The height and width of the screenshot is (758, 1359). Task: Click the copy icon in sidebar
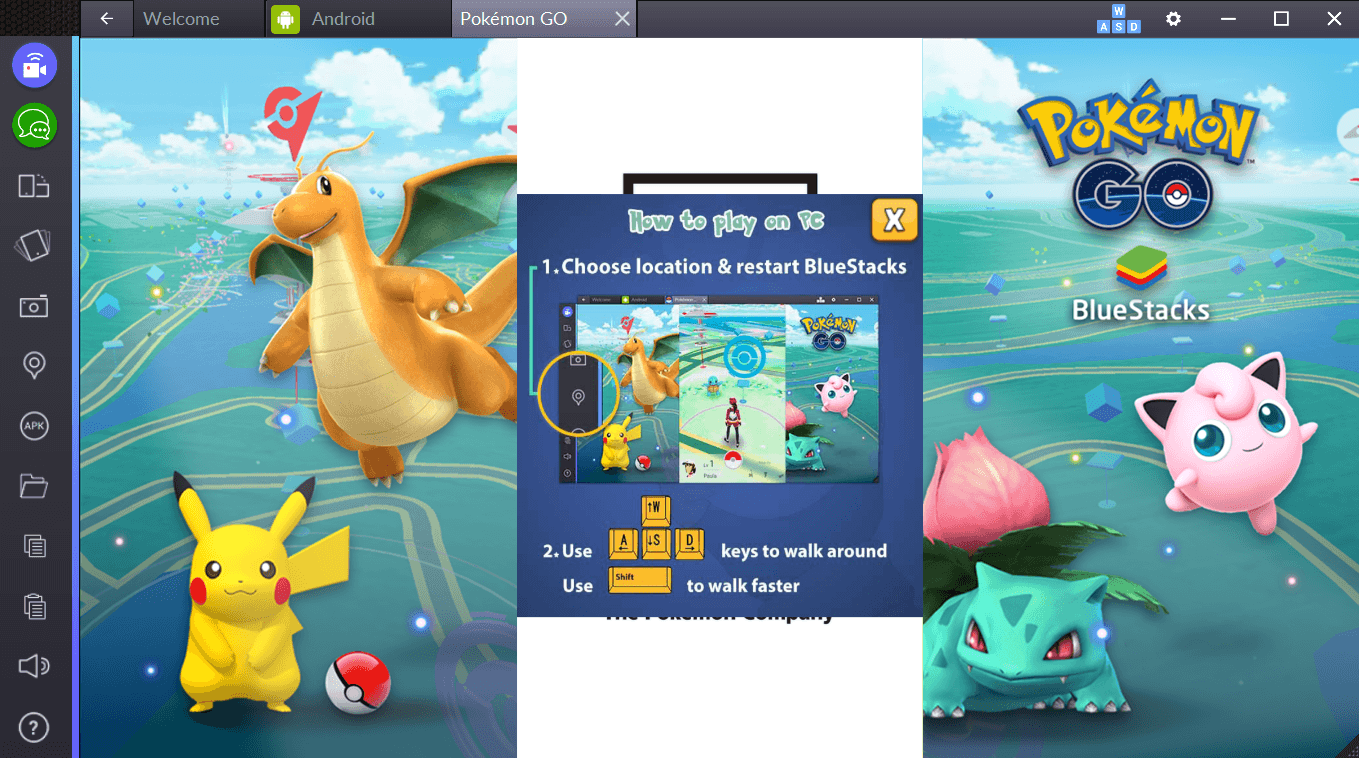pos(35,546)
